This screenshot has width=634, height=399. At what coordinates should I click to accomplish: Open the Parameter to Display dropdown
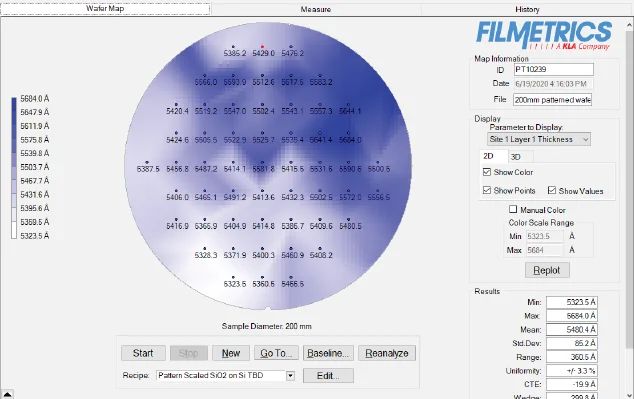539,139
